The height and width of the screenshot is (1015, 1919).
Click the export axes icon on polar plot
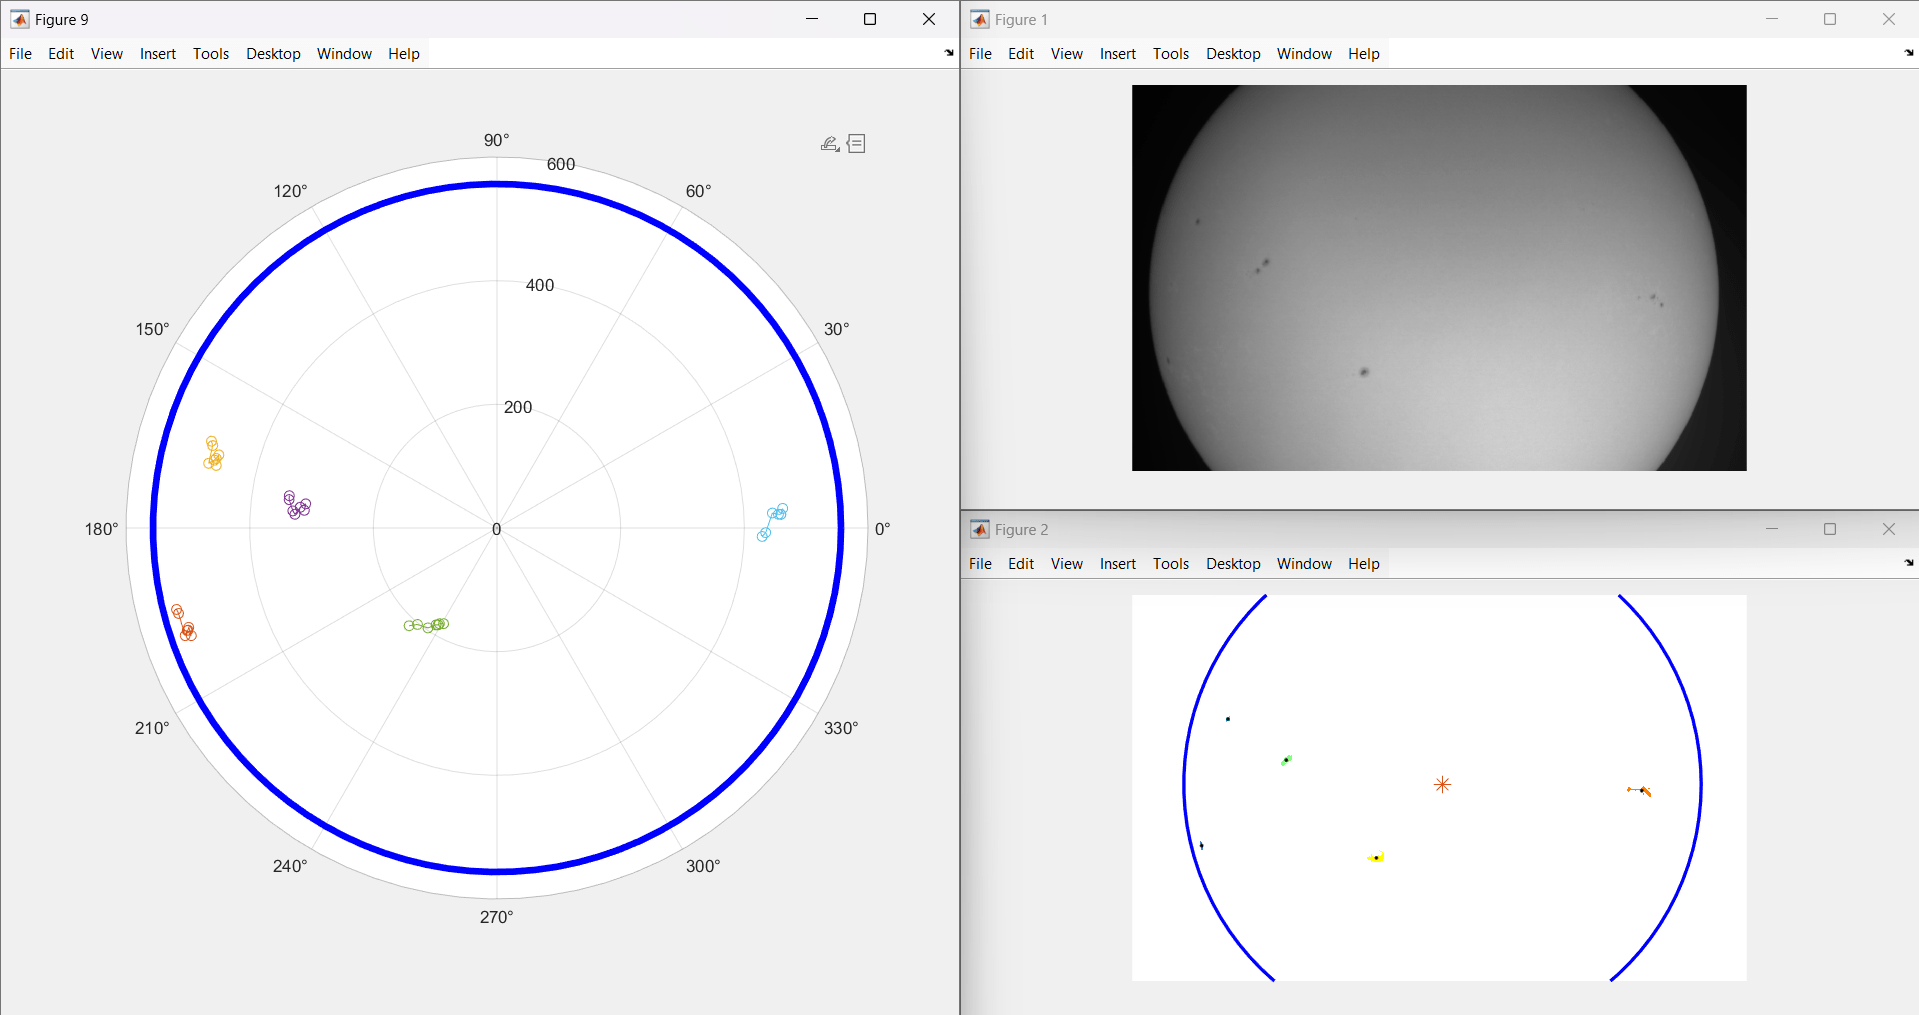coord(829,144)
